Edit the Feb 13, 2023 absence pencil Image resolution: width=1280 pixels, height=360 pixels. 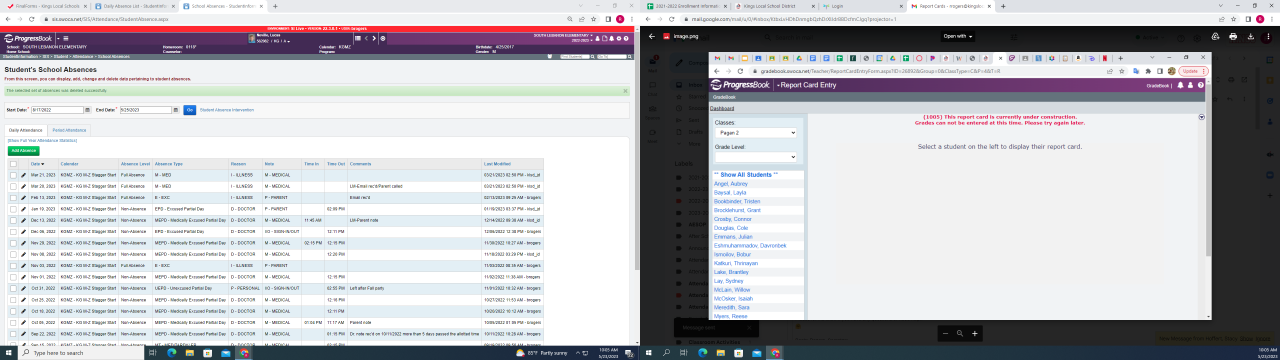click(24, 198)
